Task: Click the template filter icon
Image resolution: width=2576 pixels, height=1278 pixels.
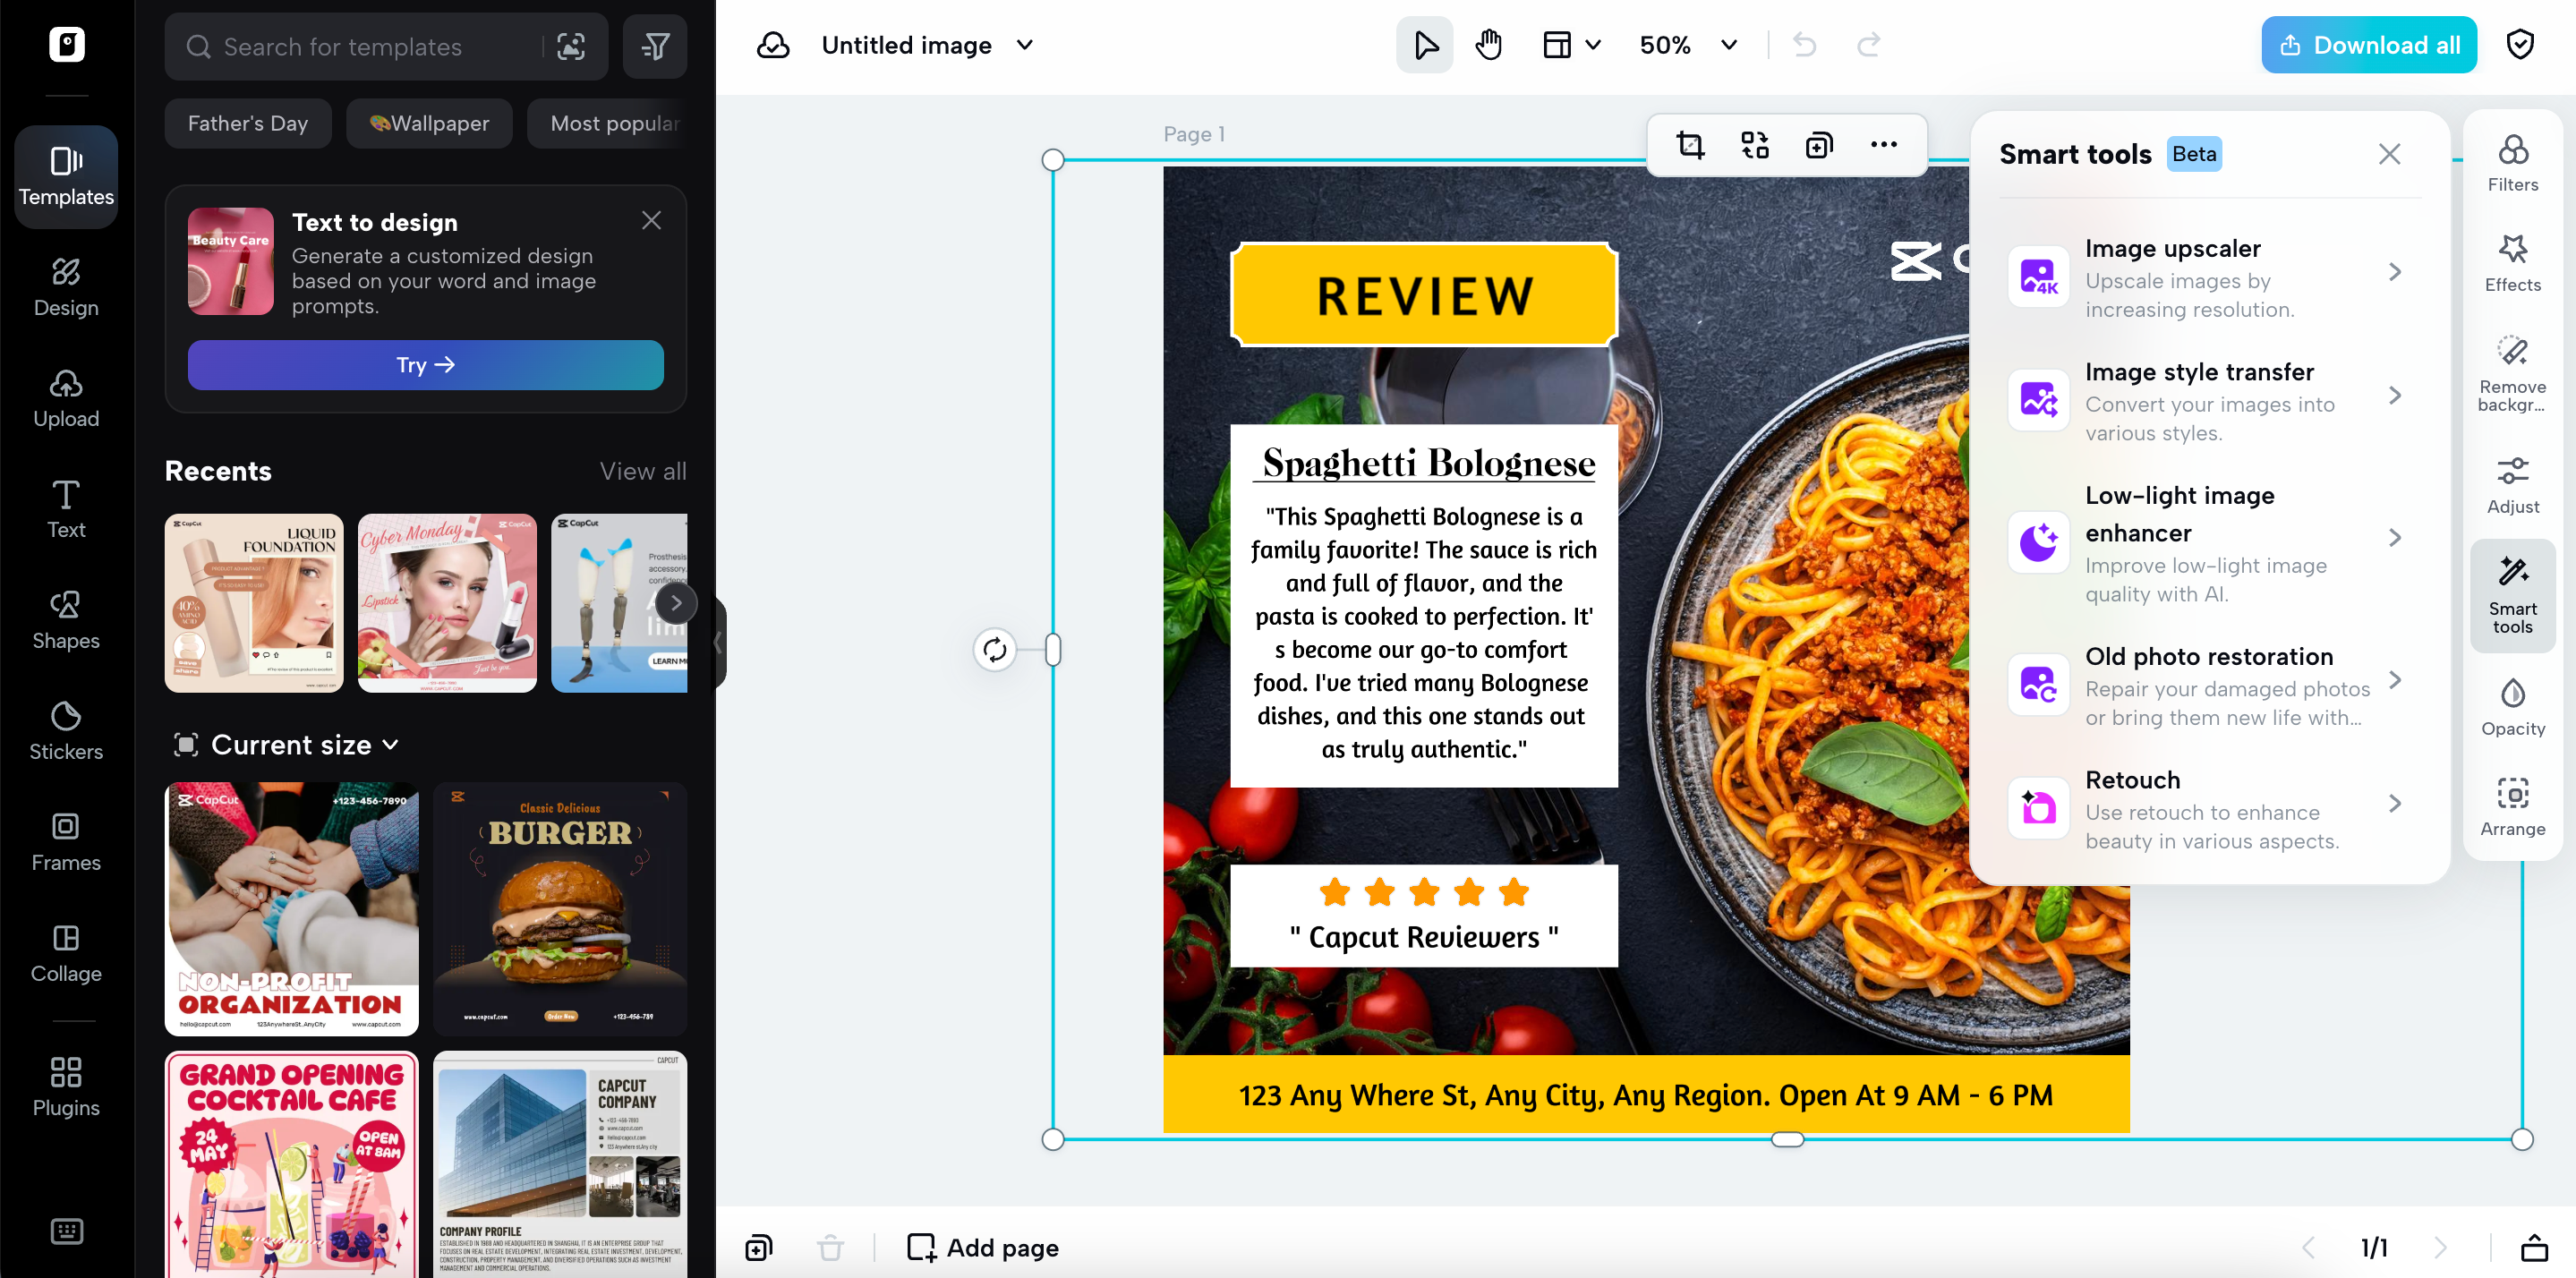Action: pyautogui.click(x=655, y=46)
